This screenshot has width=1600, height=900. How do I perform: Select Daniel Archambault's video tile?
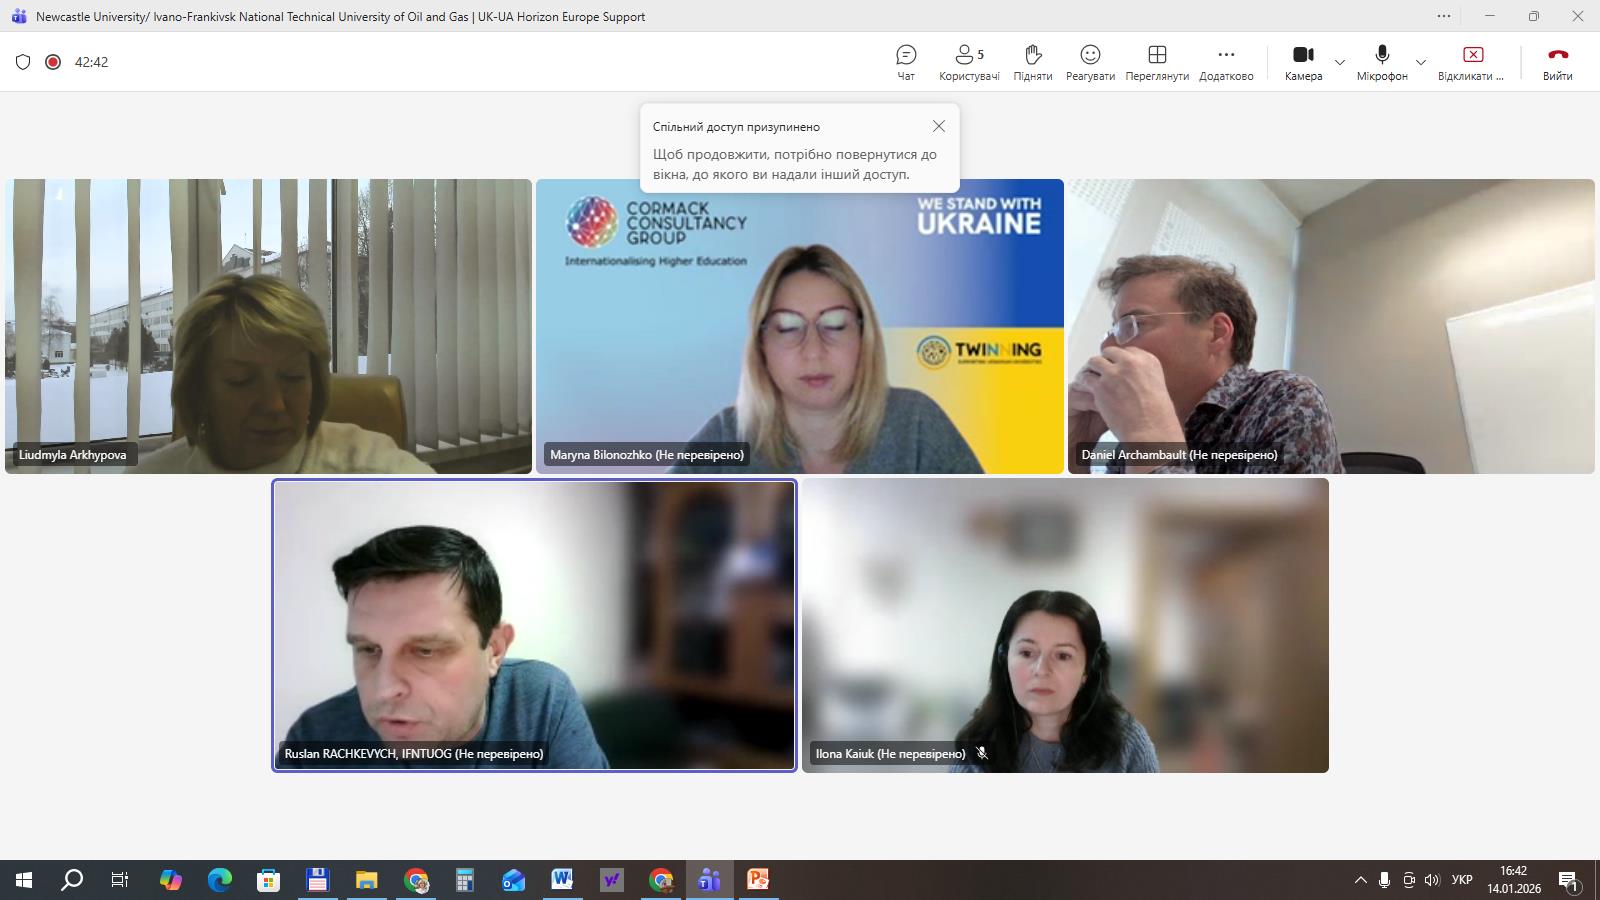pyautogui.click(x=1331, y=326)
